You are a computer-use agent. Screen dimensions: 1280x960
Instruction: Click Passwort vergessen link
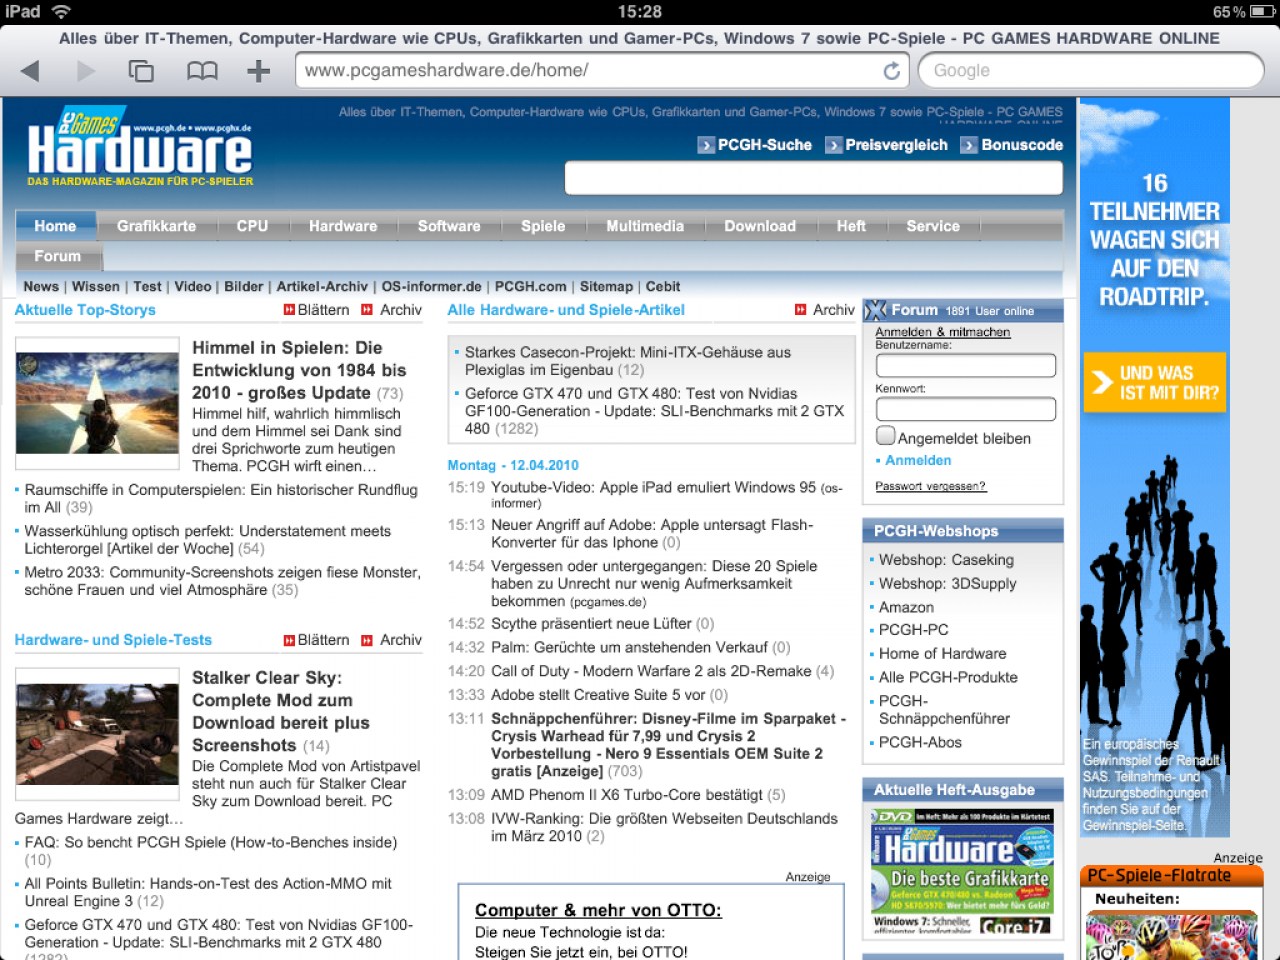[x=931, y=486]
